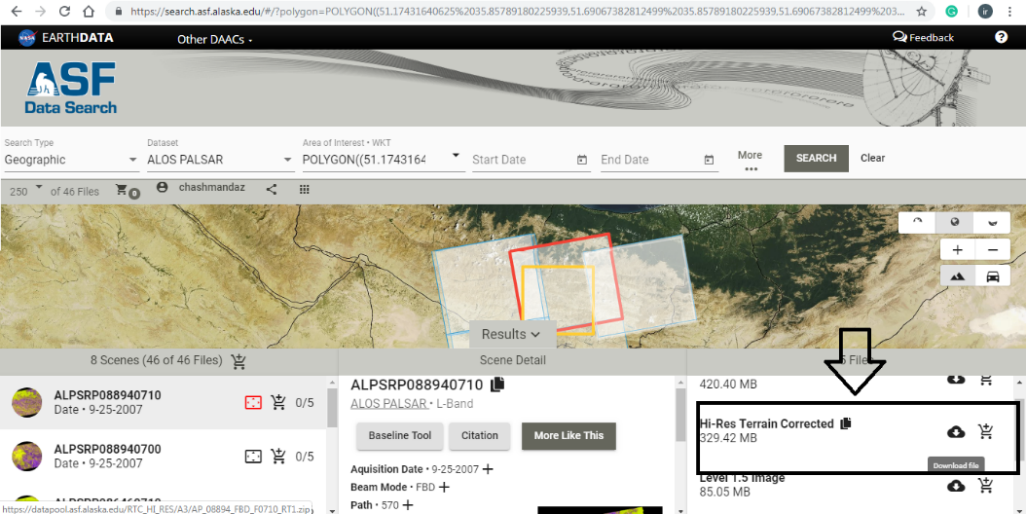Open the Search Type dropdown
This screenshot has height=514, width=1026.
[70, 160]
